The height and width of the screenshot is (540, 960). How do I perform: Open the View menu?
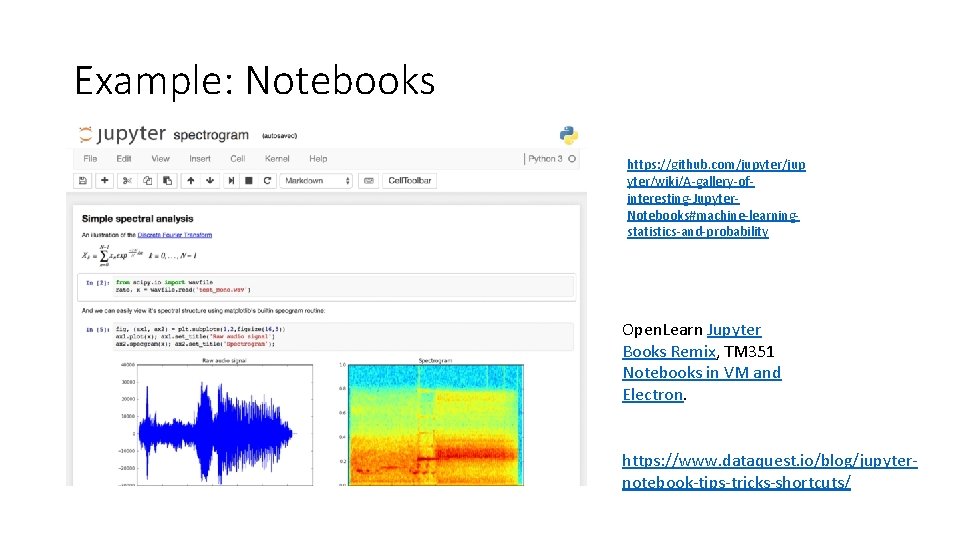pos(160,159)
